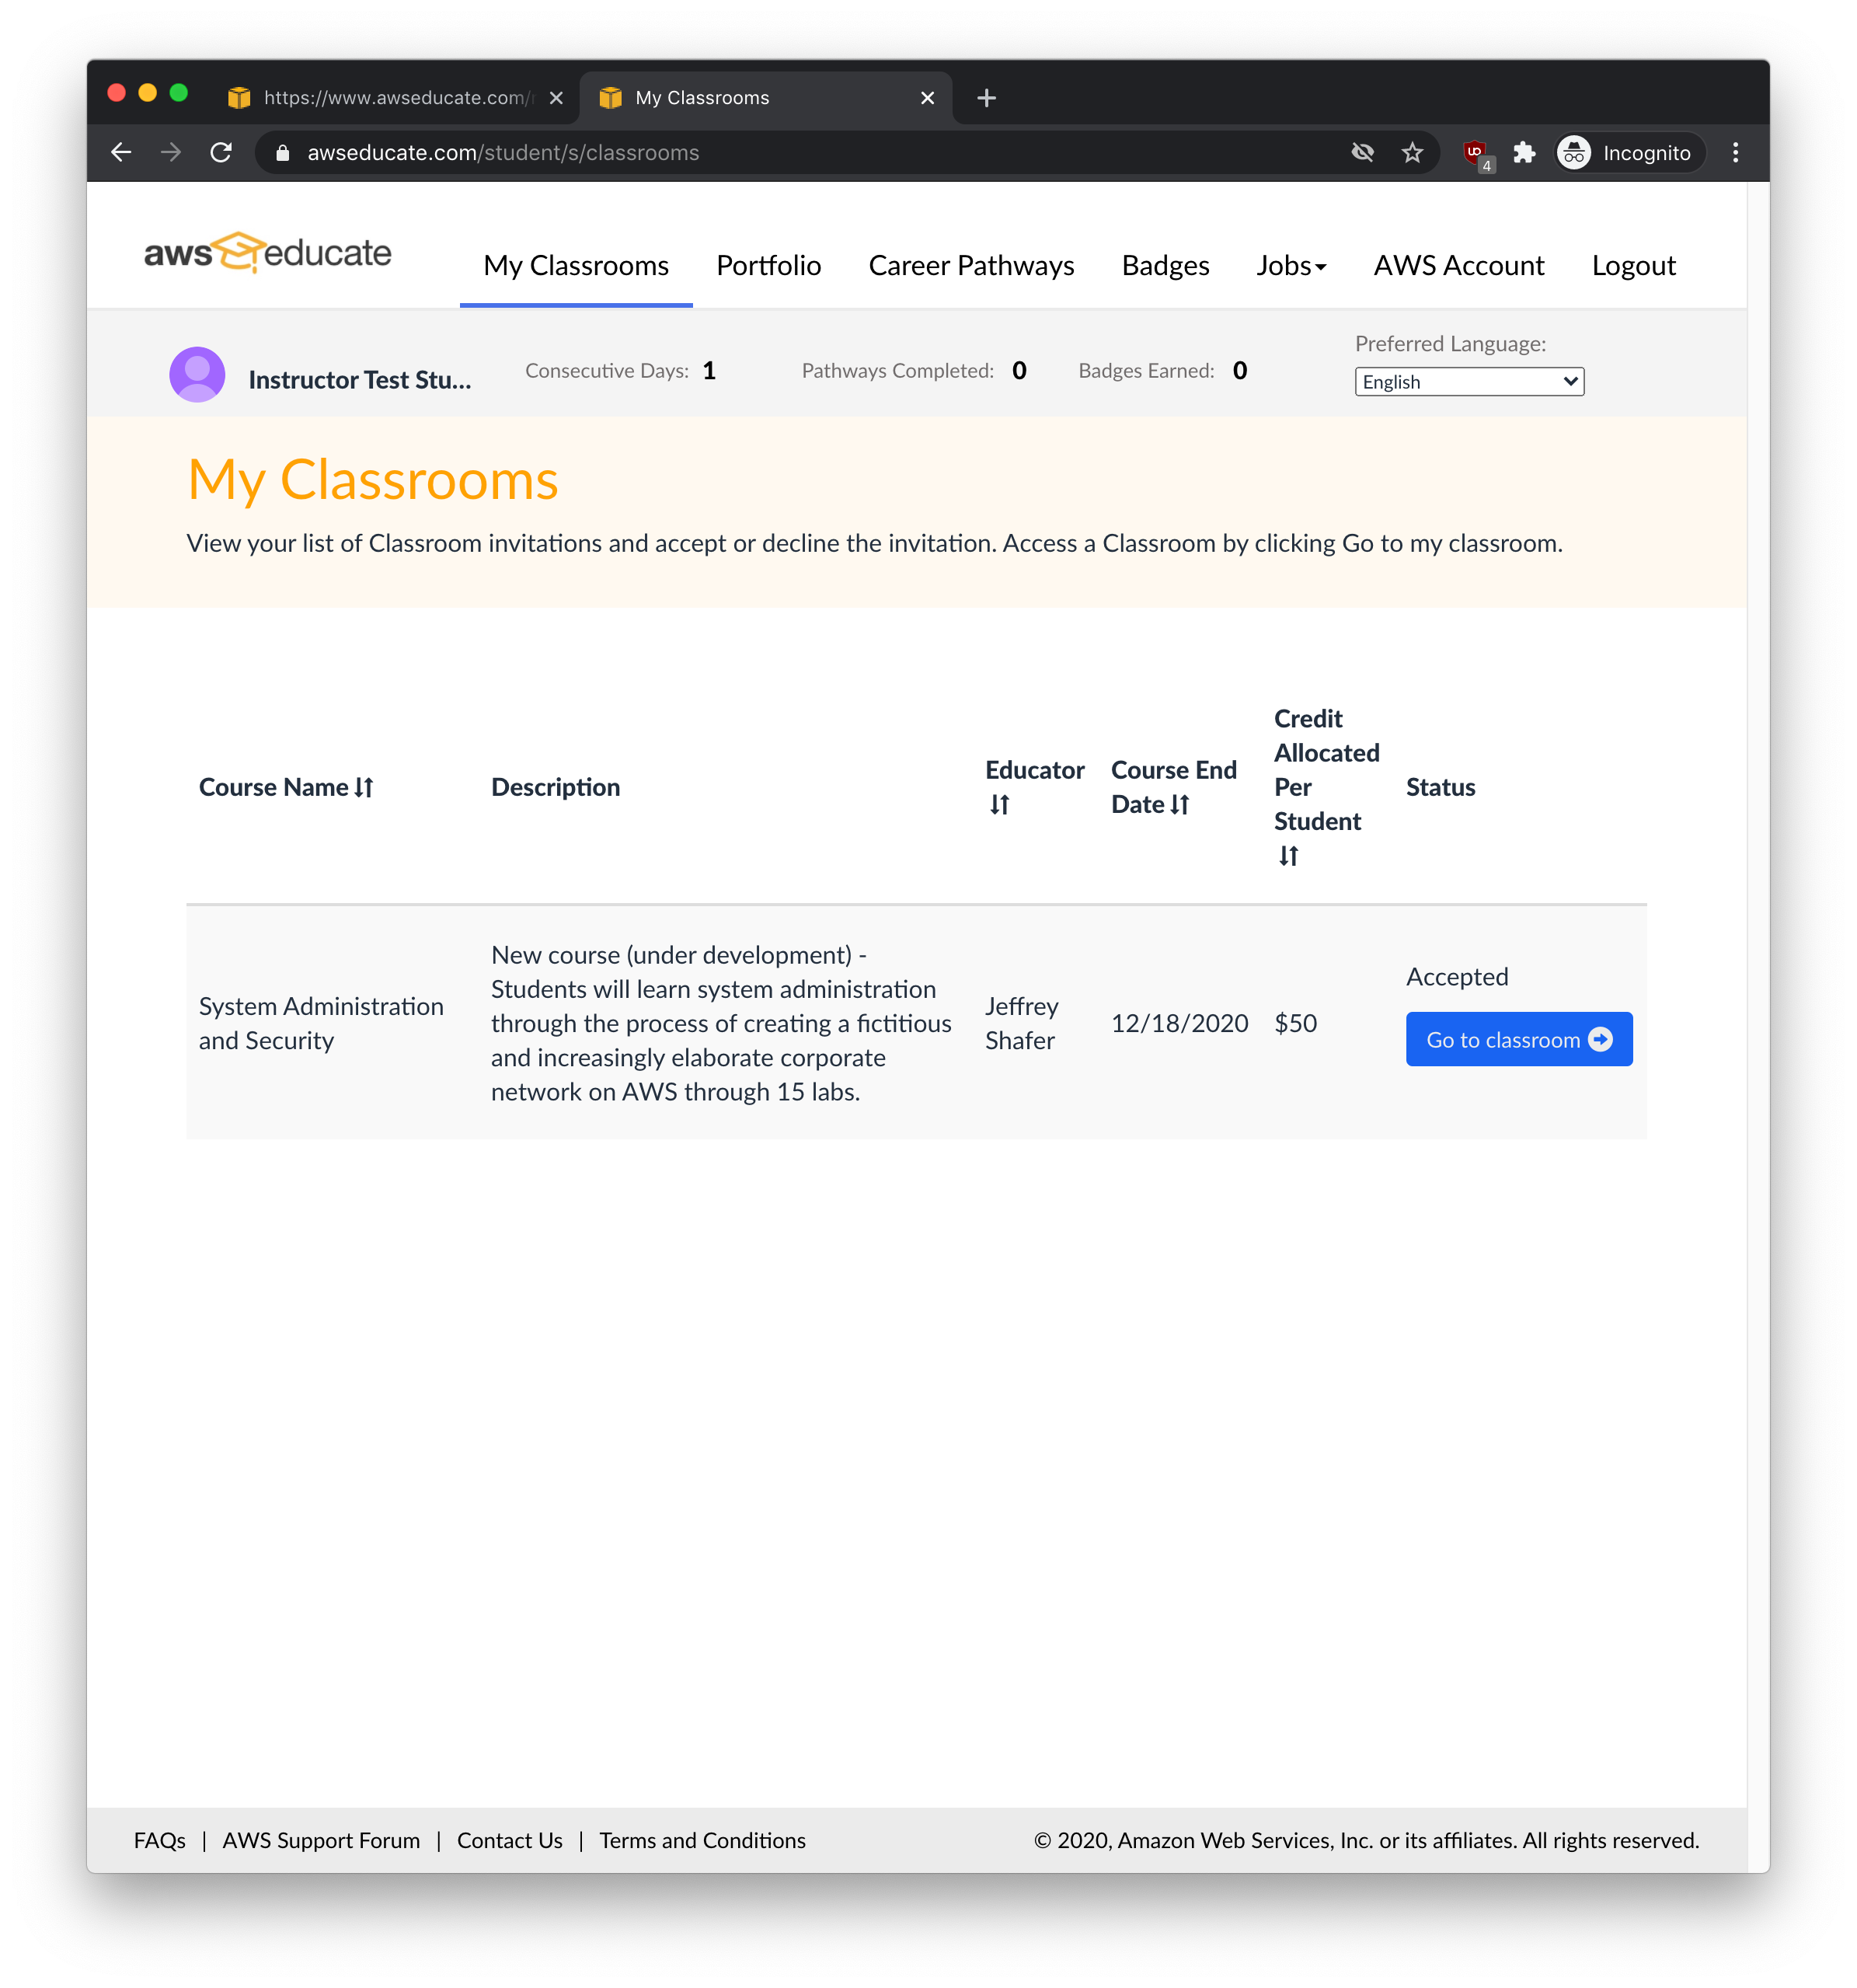
Task: Open a new tab with the plus icon
Action: coord(986,98)
